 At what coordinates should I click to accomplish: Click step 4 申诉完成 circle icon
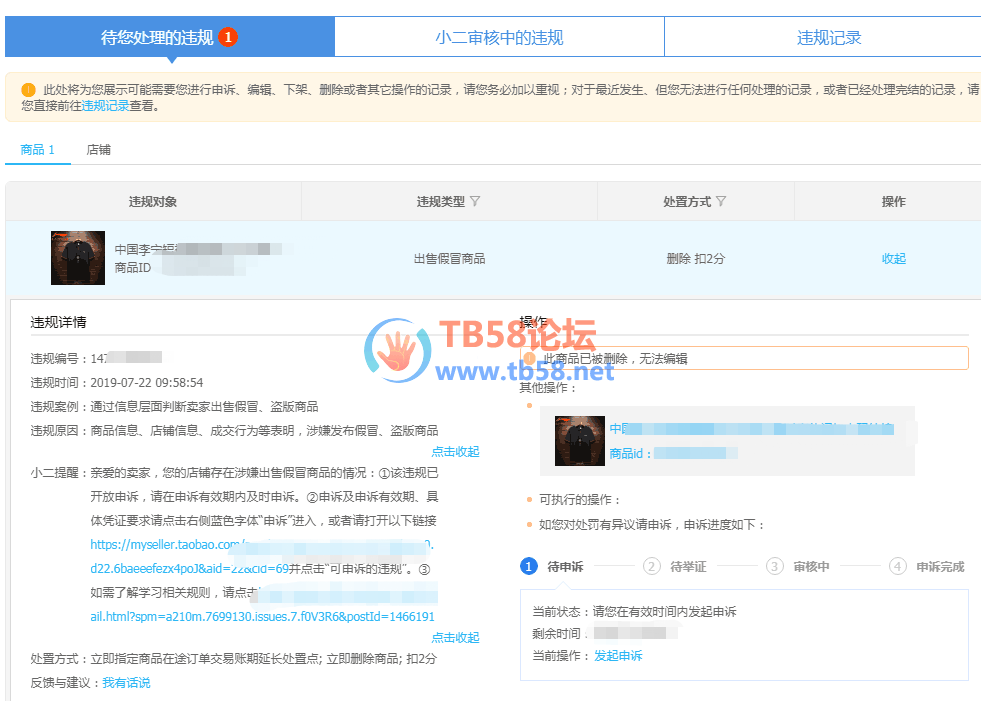pyautogui.click(x=897, y=566)
